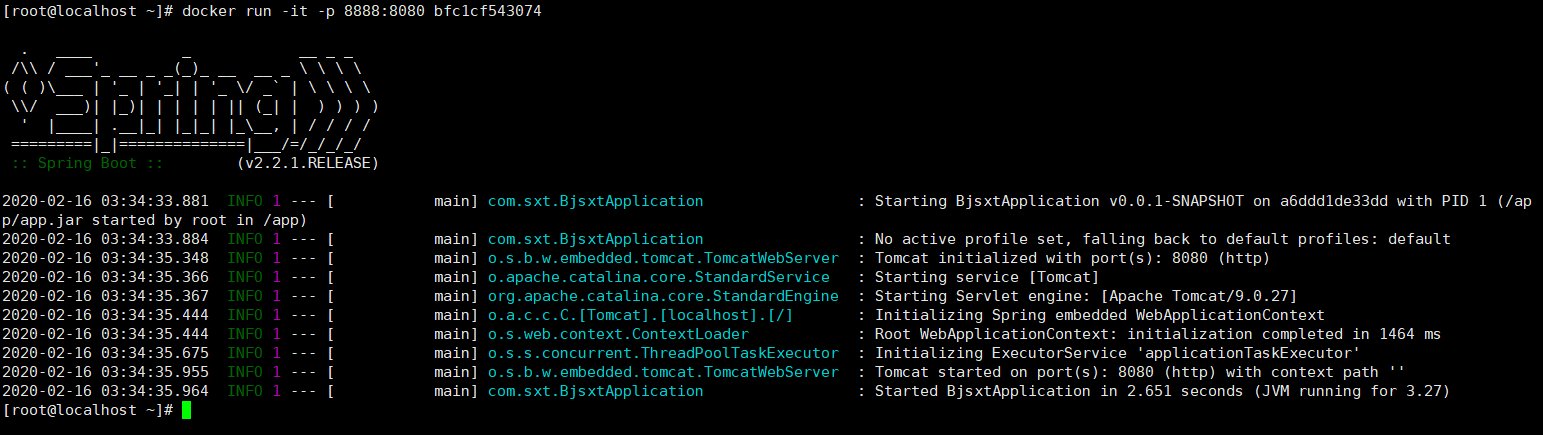This screenshot has height=435, width=1543.
Task: Click the green terminal cursor block
Action: (x=186, y=410)
